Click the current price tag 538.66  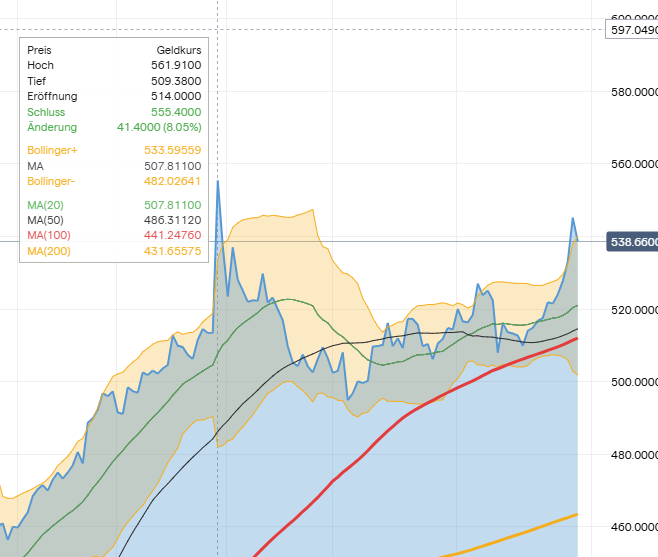click(x=632, y=242)
